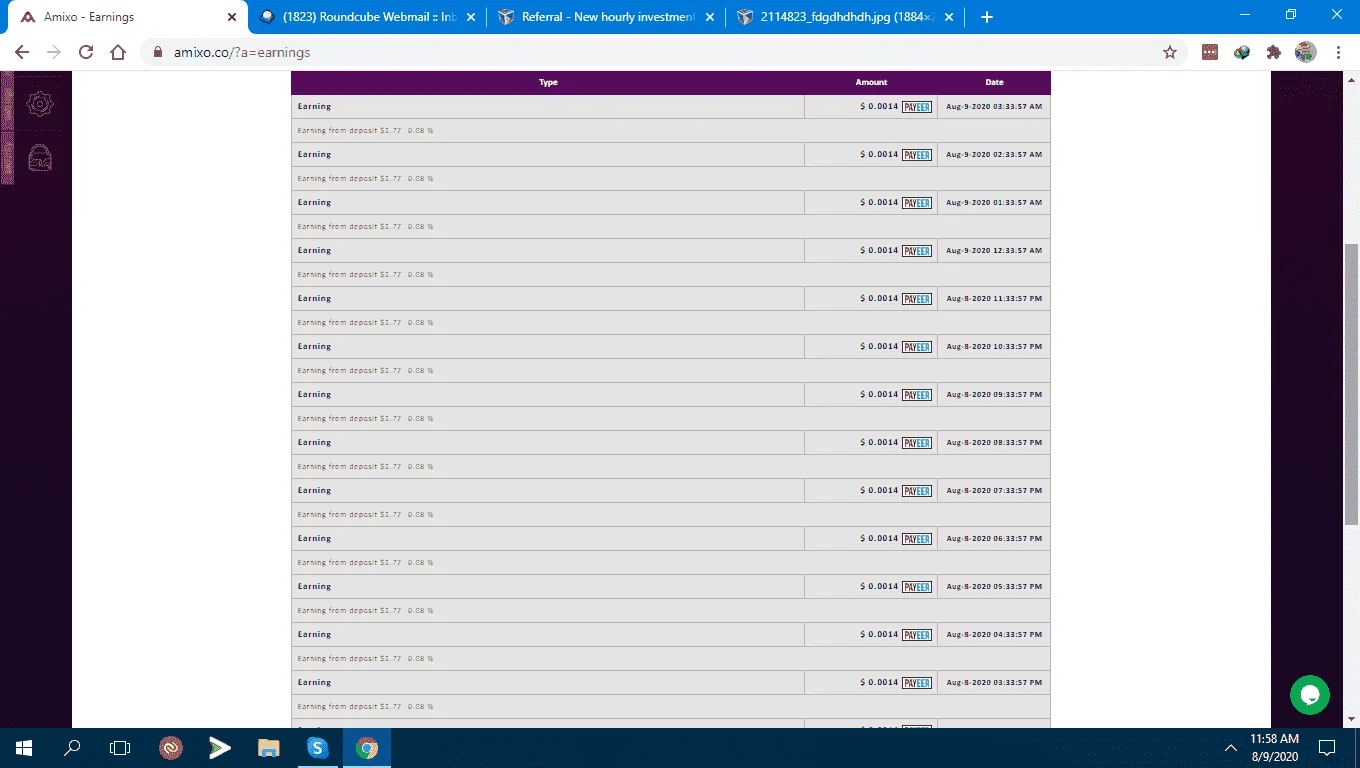
Task: Click date Aug-8-2020 03:33:57 PM
Action: pos(994,683)
